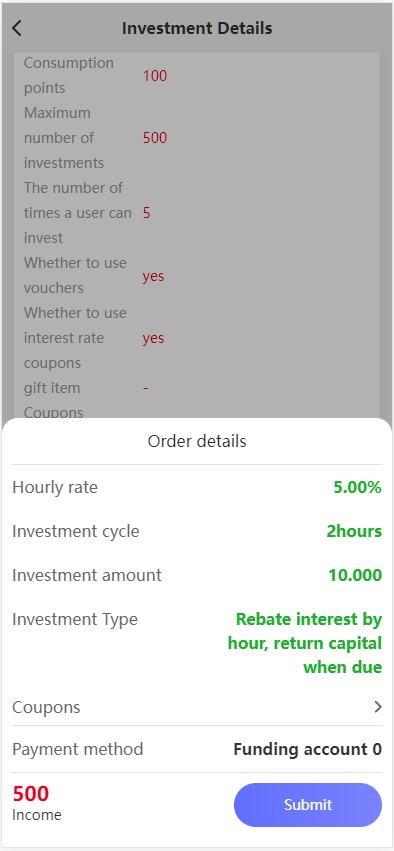Tap the rebate interest Investment Type text
Viewport: 394px width, 851px height.
[x=305, y=643]
